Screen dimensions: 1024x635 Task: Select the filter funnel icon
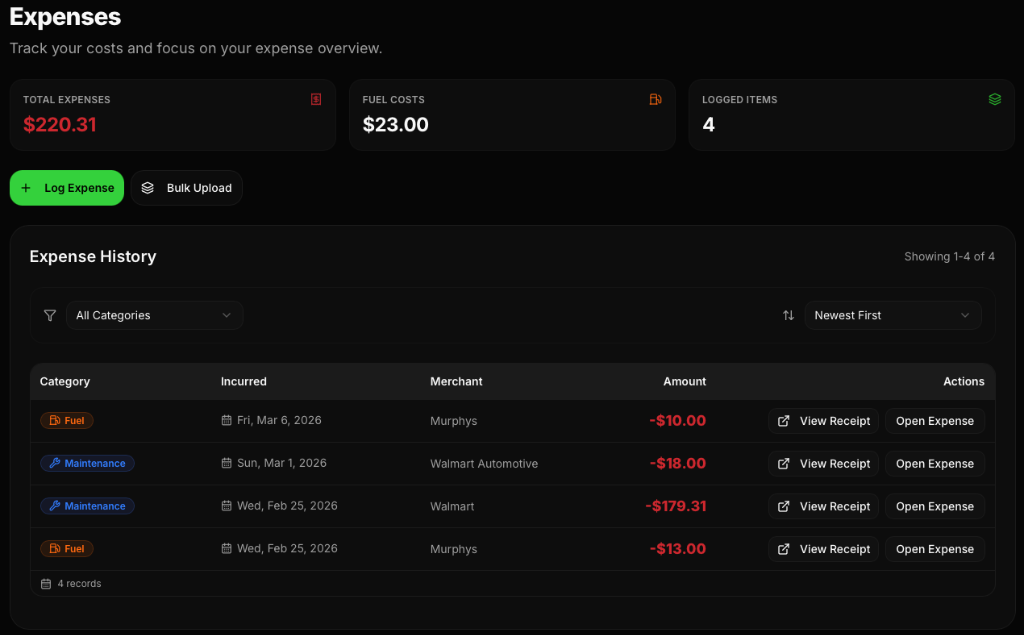(x=49, y=315)
